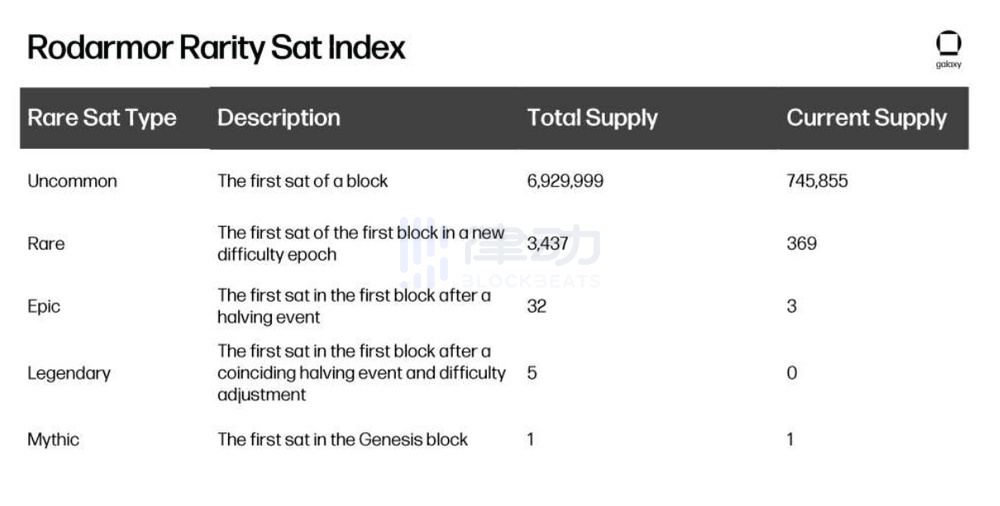Click the Rare current supply 369
This screenshot has height=506, width=1000.
[x=801, y=243]
